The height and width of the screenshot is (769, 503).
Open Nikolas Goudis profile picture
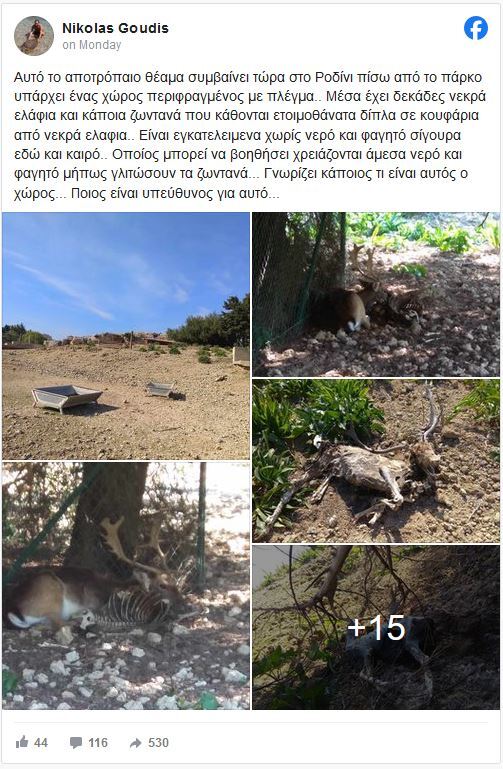click(34, 36)
